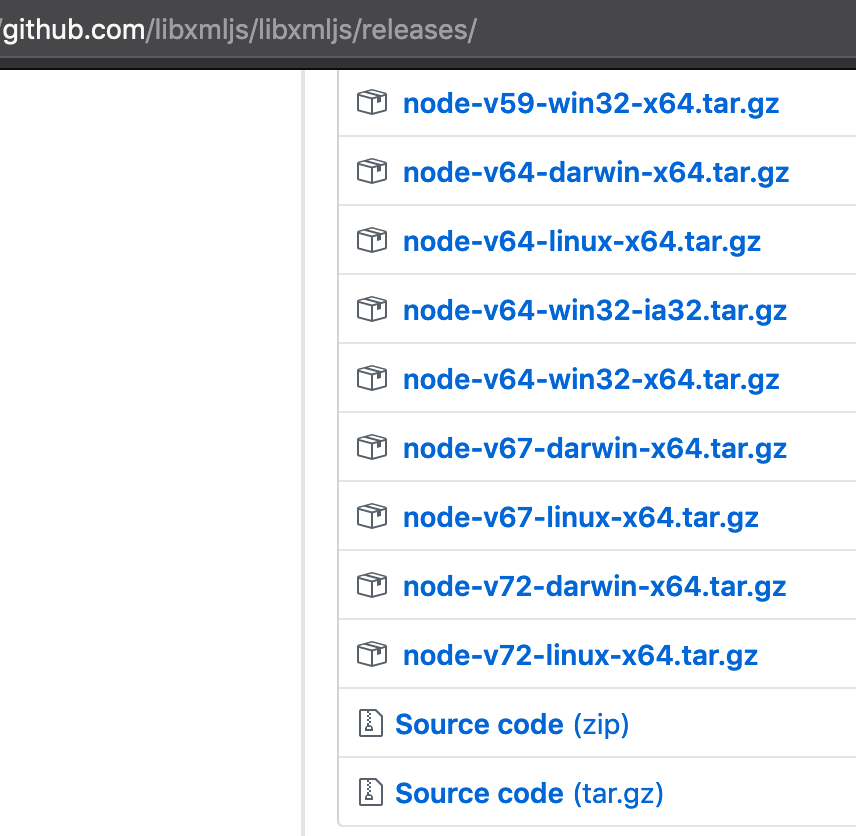This screenshot has width=856, height=836.
Task: Click the package icon beside node-v67-darwin-x64.tar.gz
Action: (371, 447)
